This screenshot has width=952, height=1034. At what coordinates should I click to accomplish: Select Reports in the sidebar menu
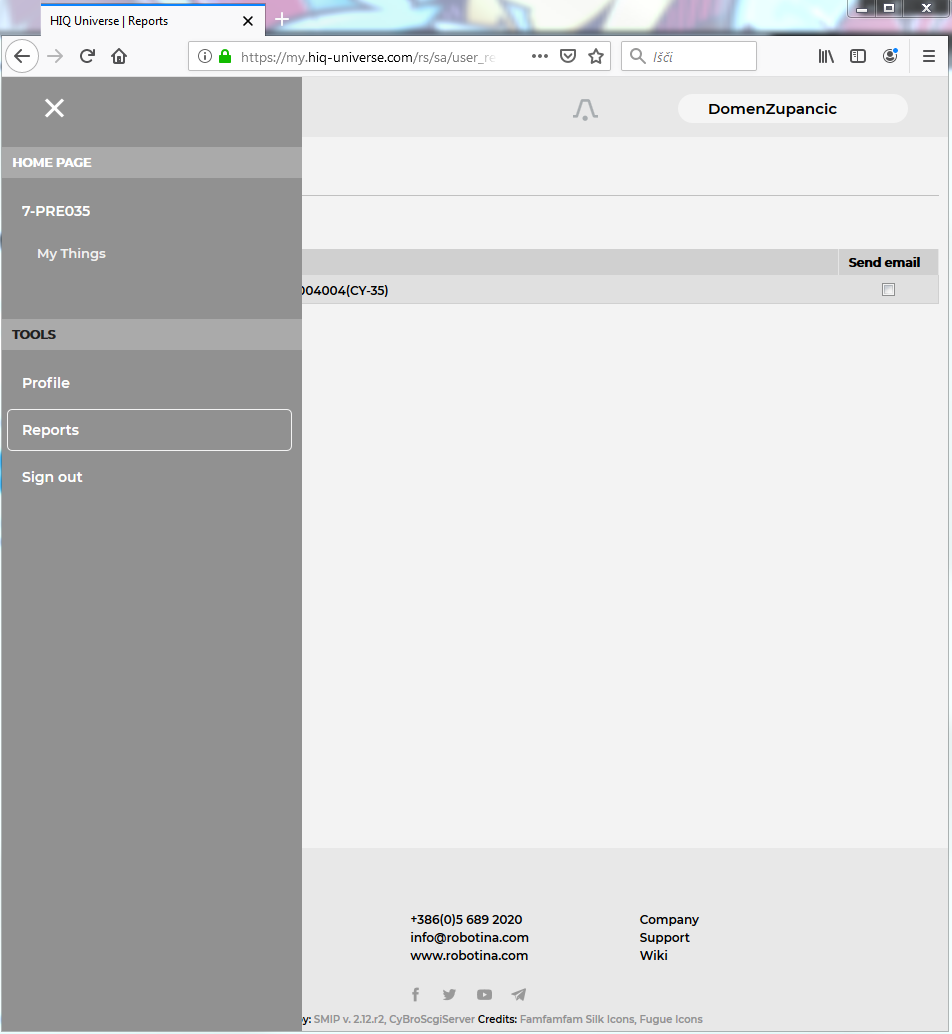tap(149, 430)
